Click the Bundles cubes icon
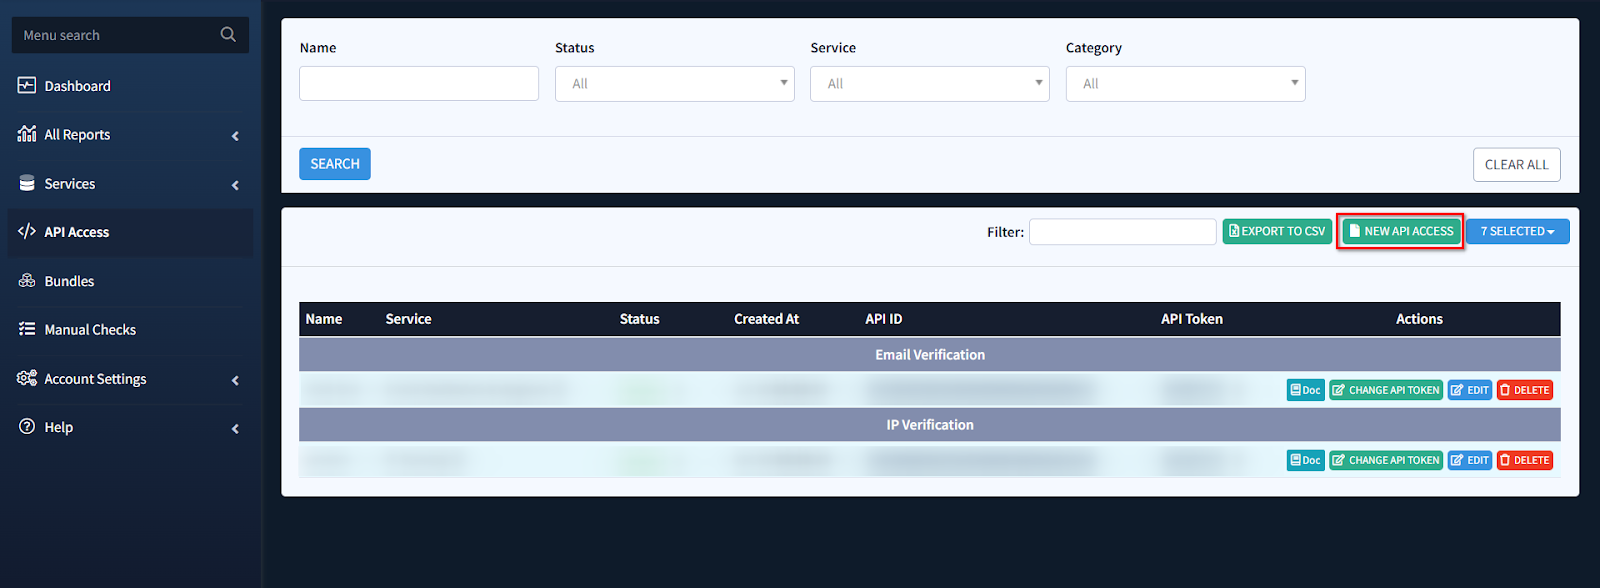 click(x=27, y=281)
